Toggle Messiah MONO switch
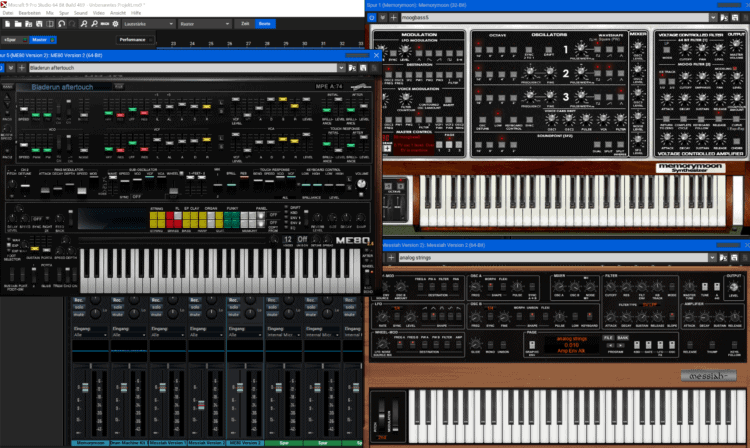The image size is (750, 448). click(x=490, y=344)
